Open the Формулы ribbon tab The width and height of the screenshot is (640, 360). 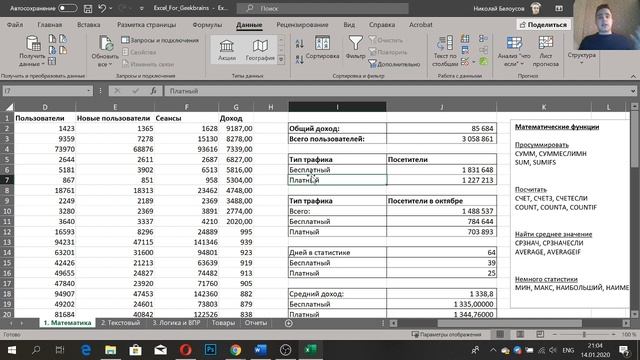click(207, 24)
